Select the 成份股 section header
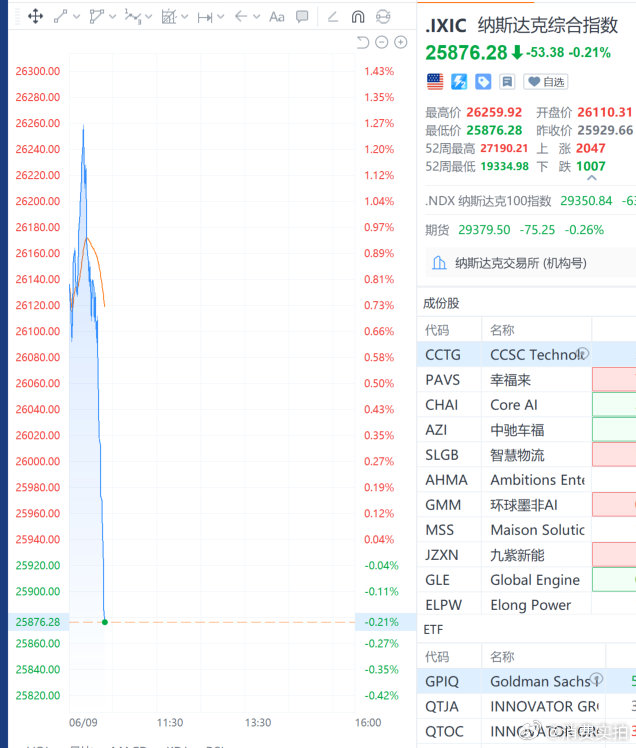Viewport: 636px width, 748px height. tap(441, 303)
